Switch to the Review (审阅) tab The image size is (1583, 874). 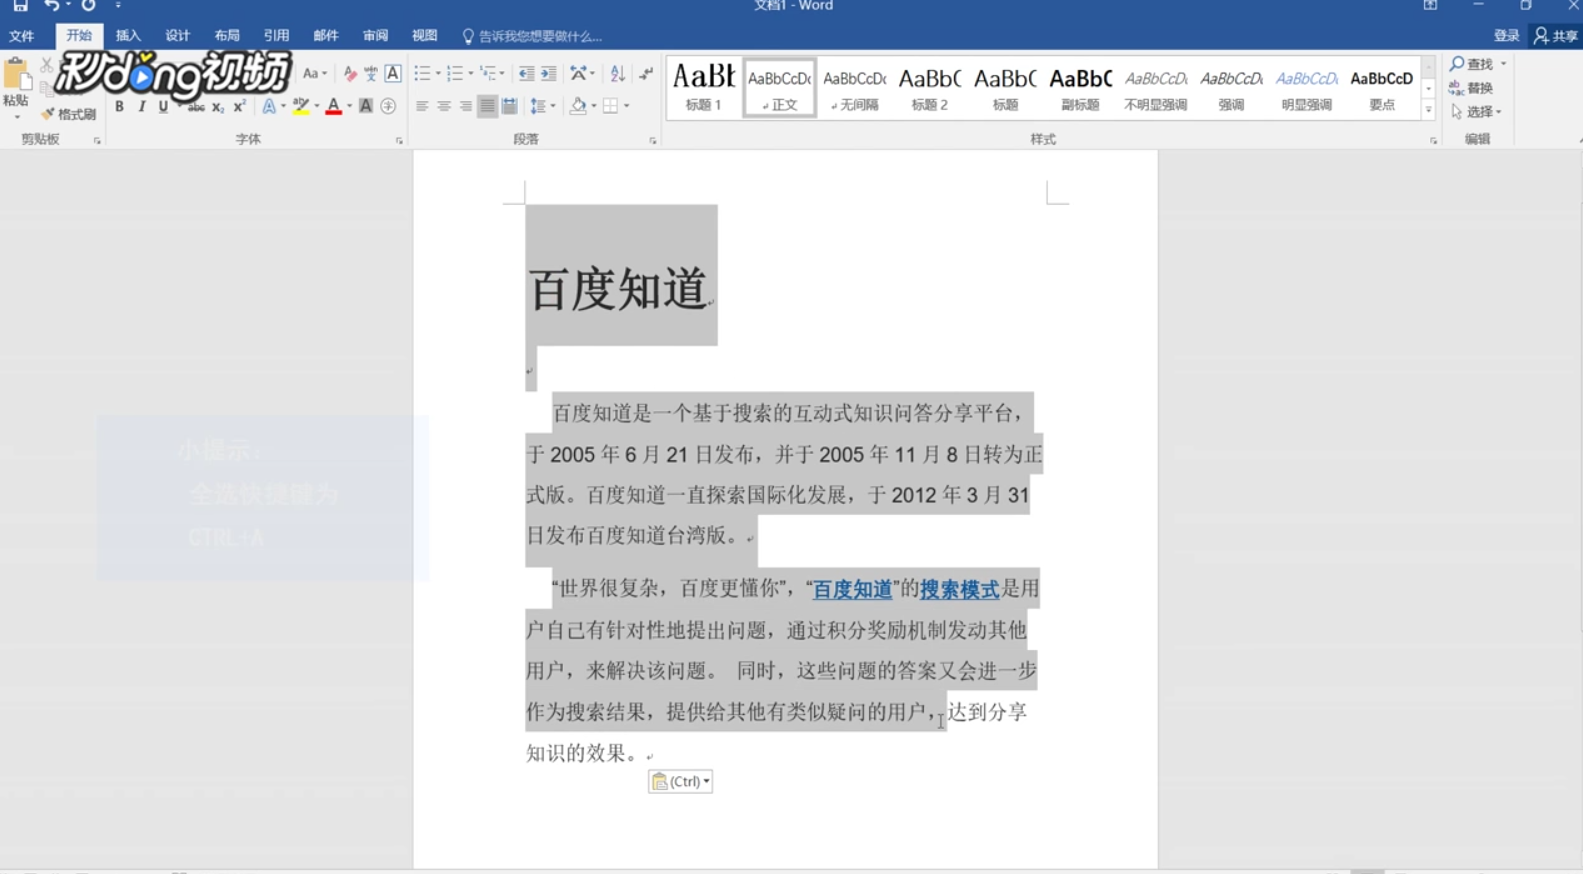[375, 36]
